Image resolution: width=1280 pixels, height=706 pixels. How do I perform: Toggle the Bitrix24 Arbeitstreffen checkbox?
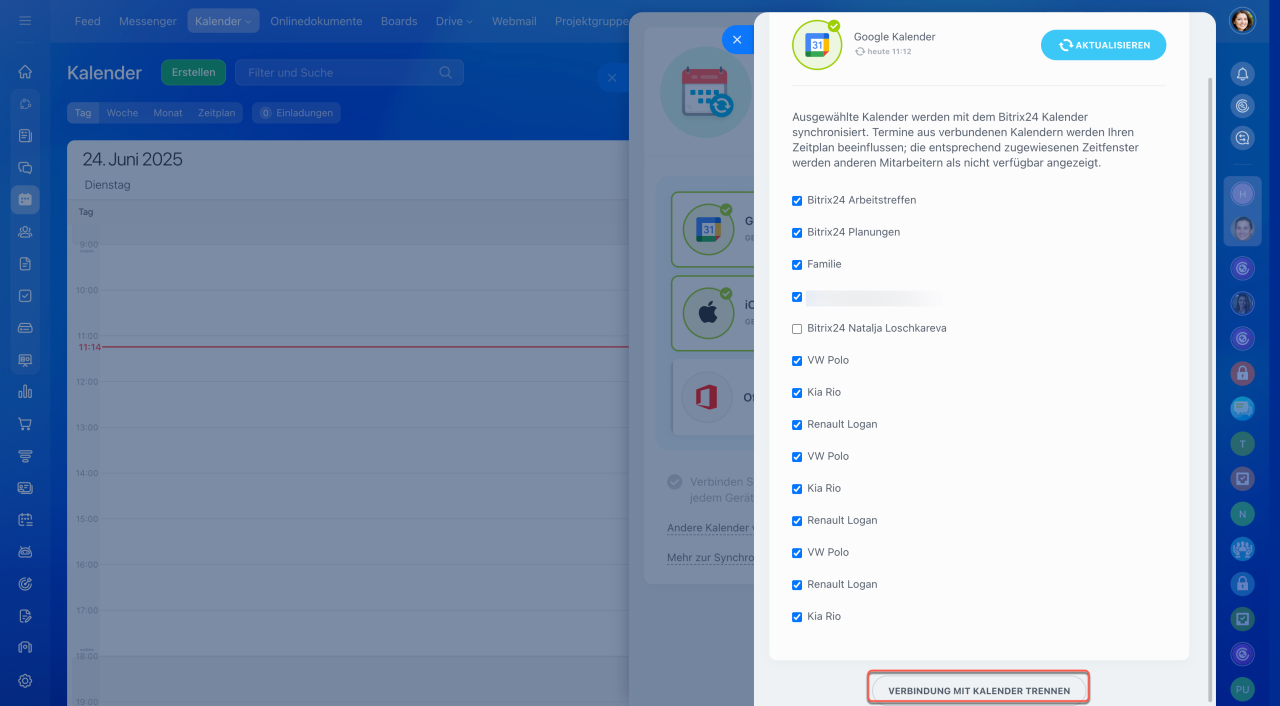(797, 201)
